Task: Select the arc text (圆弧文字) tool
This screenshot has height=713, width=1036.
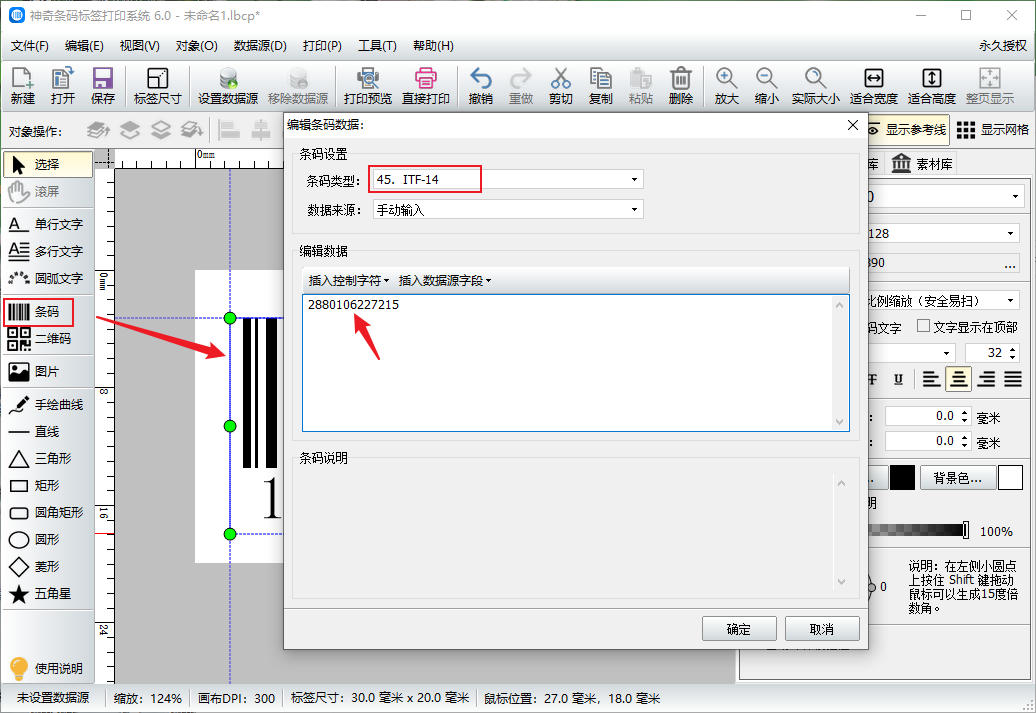Action: click(48, 279)
